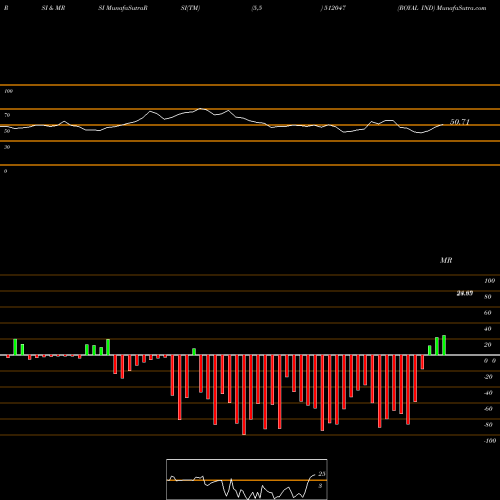
Task: Click the RSI current value 50.71
Action: pyautogui.click(x=460, y=122)
